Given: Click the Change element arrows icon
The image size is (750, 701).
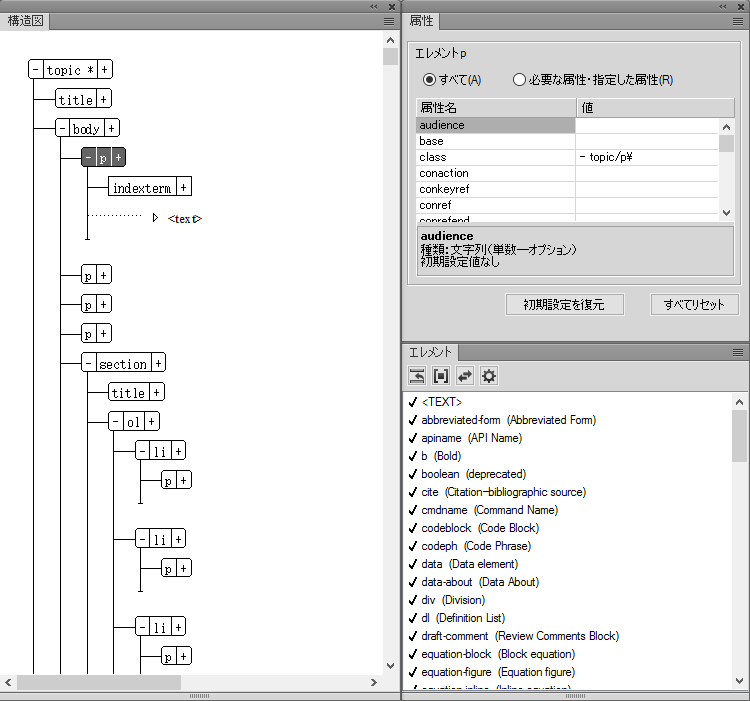Looking at the screenshot, I should pos(465,376).
